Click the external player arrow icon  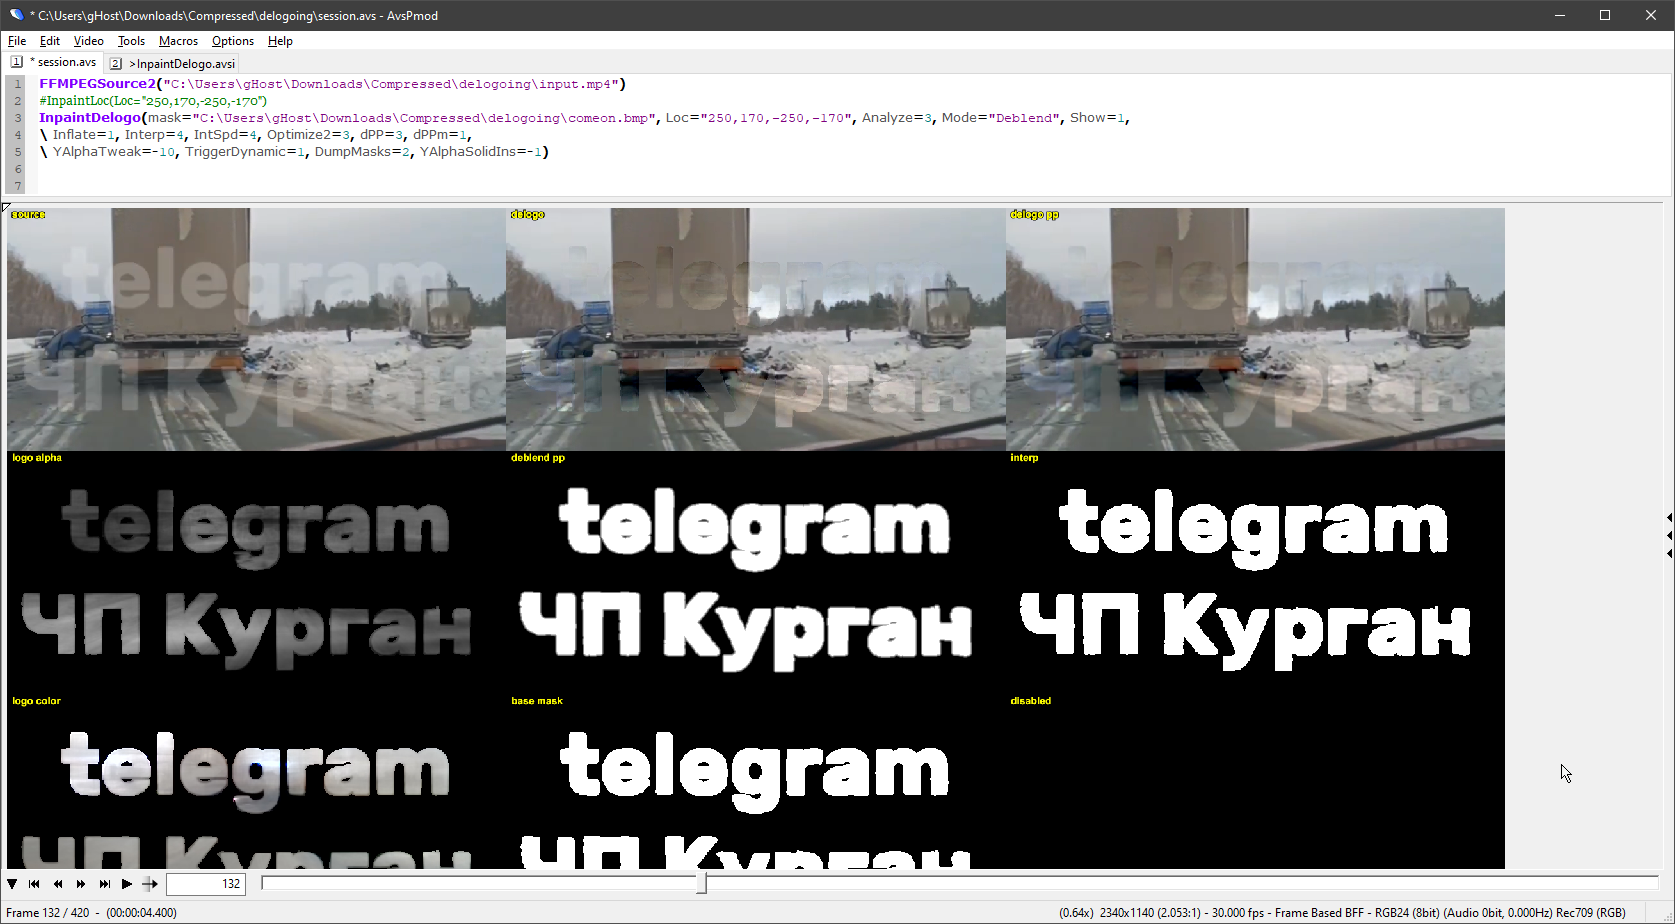click(x=150, y=884)
